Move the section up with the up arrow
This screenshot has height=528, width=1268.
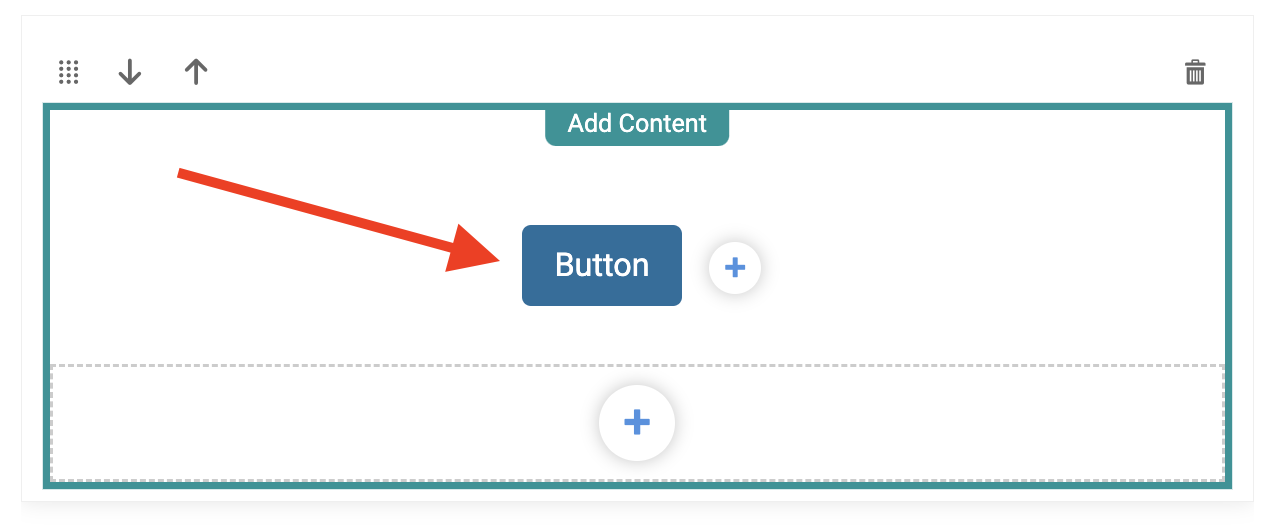(x=196, y=72)
